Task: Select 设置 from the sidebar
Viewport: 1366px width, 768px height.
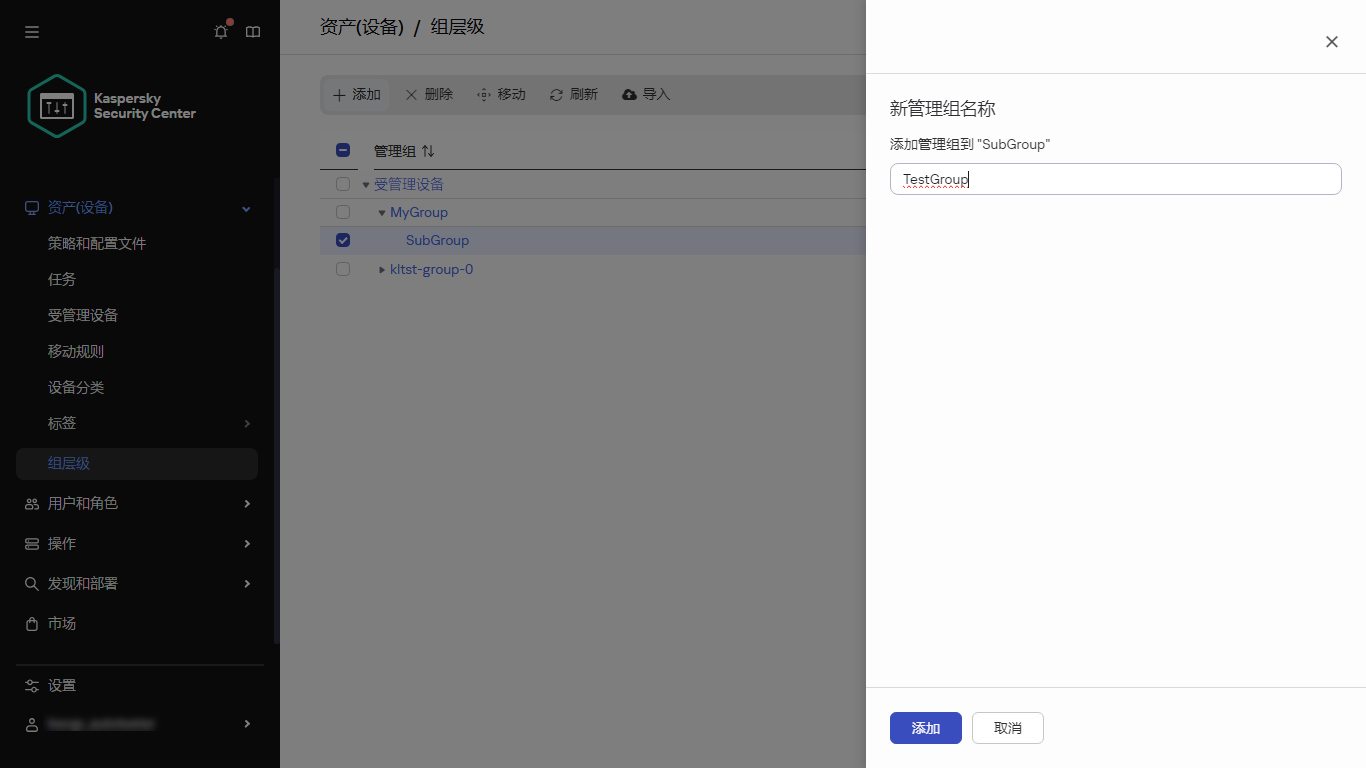Action: pos(60,685)
